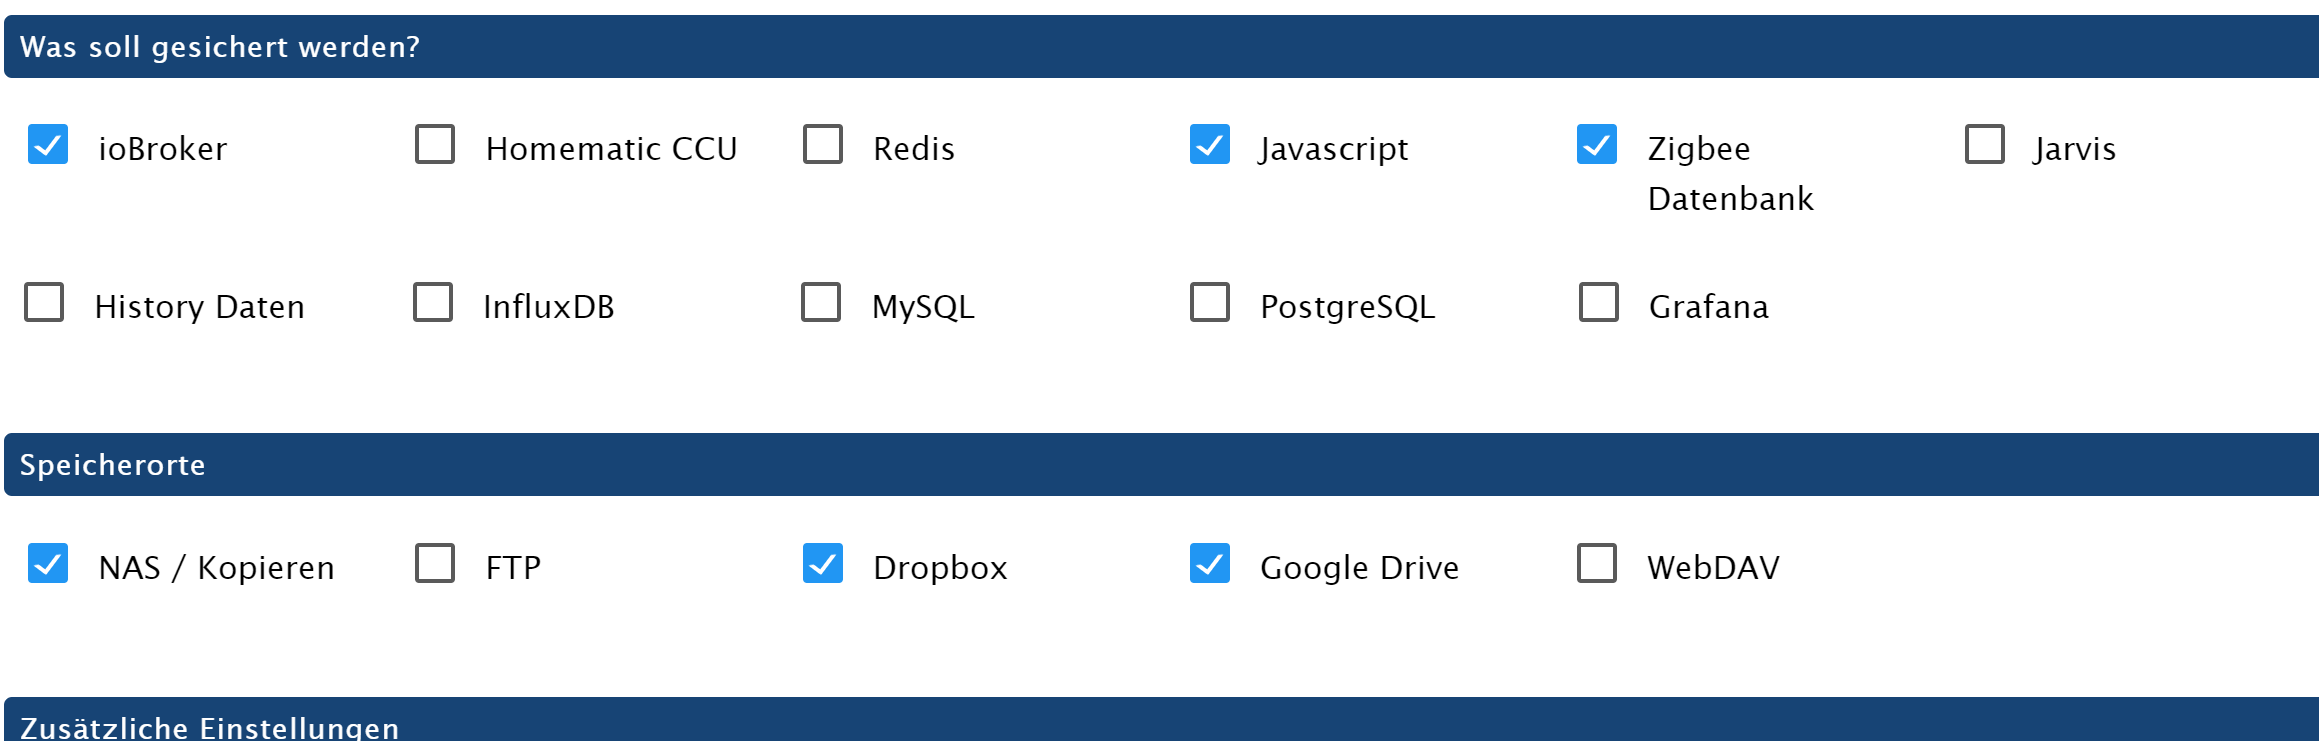Click the 'Was soll gesichert werden?' header
This screenshot has height=741, width=2319.
pyautogui.click(x=220, y=47)
